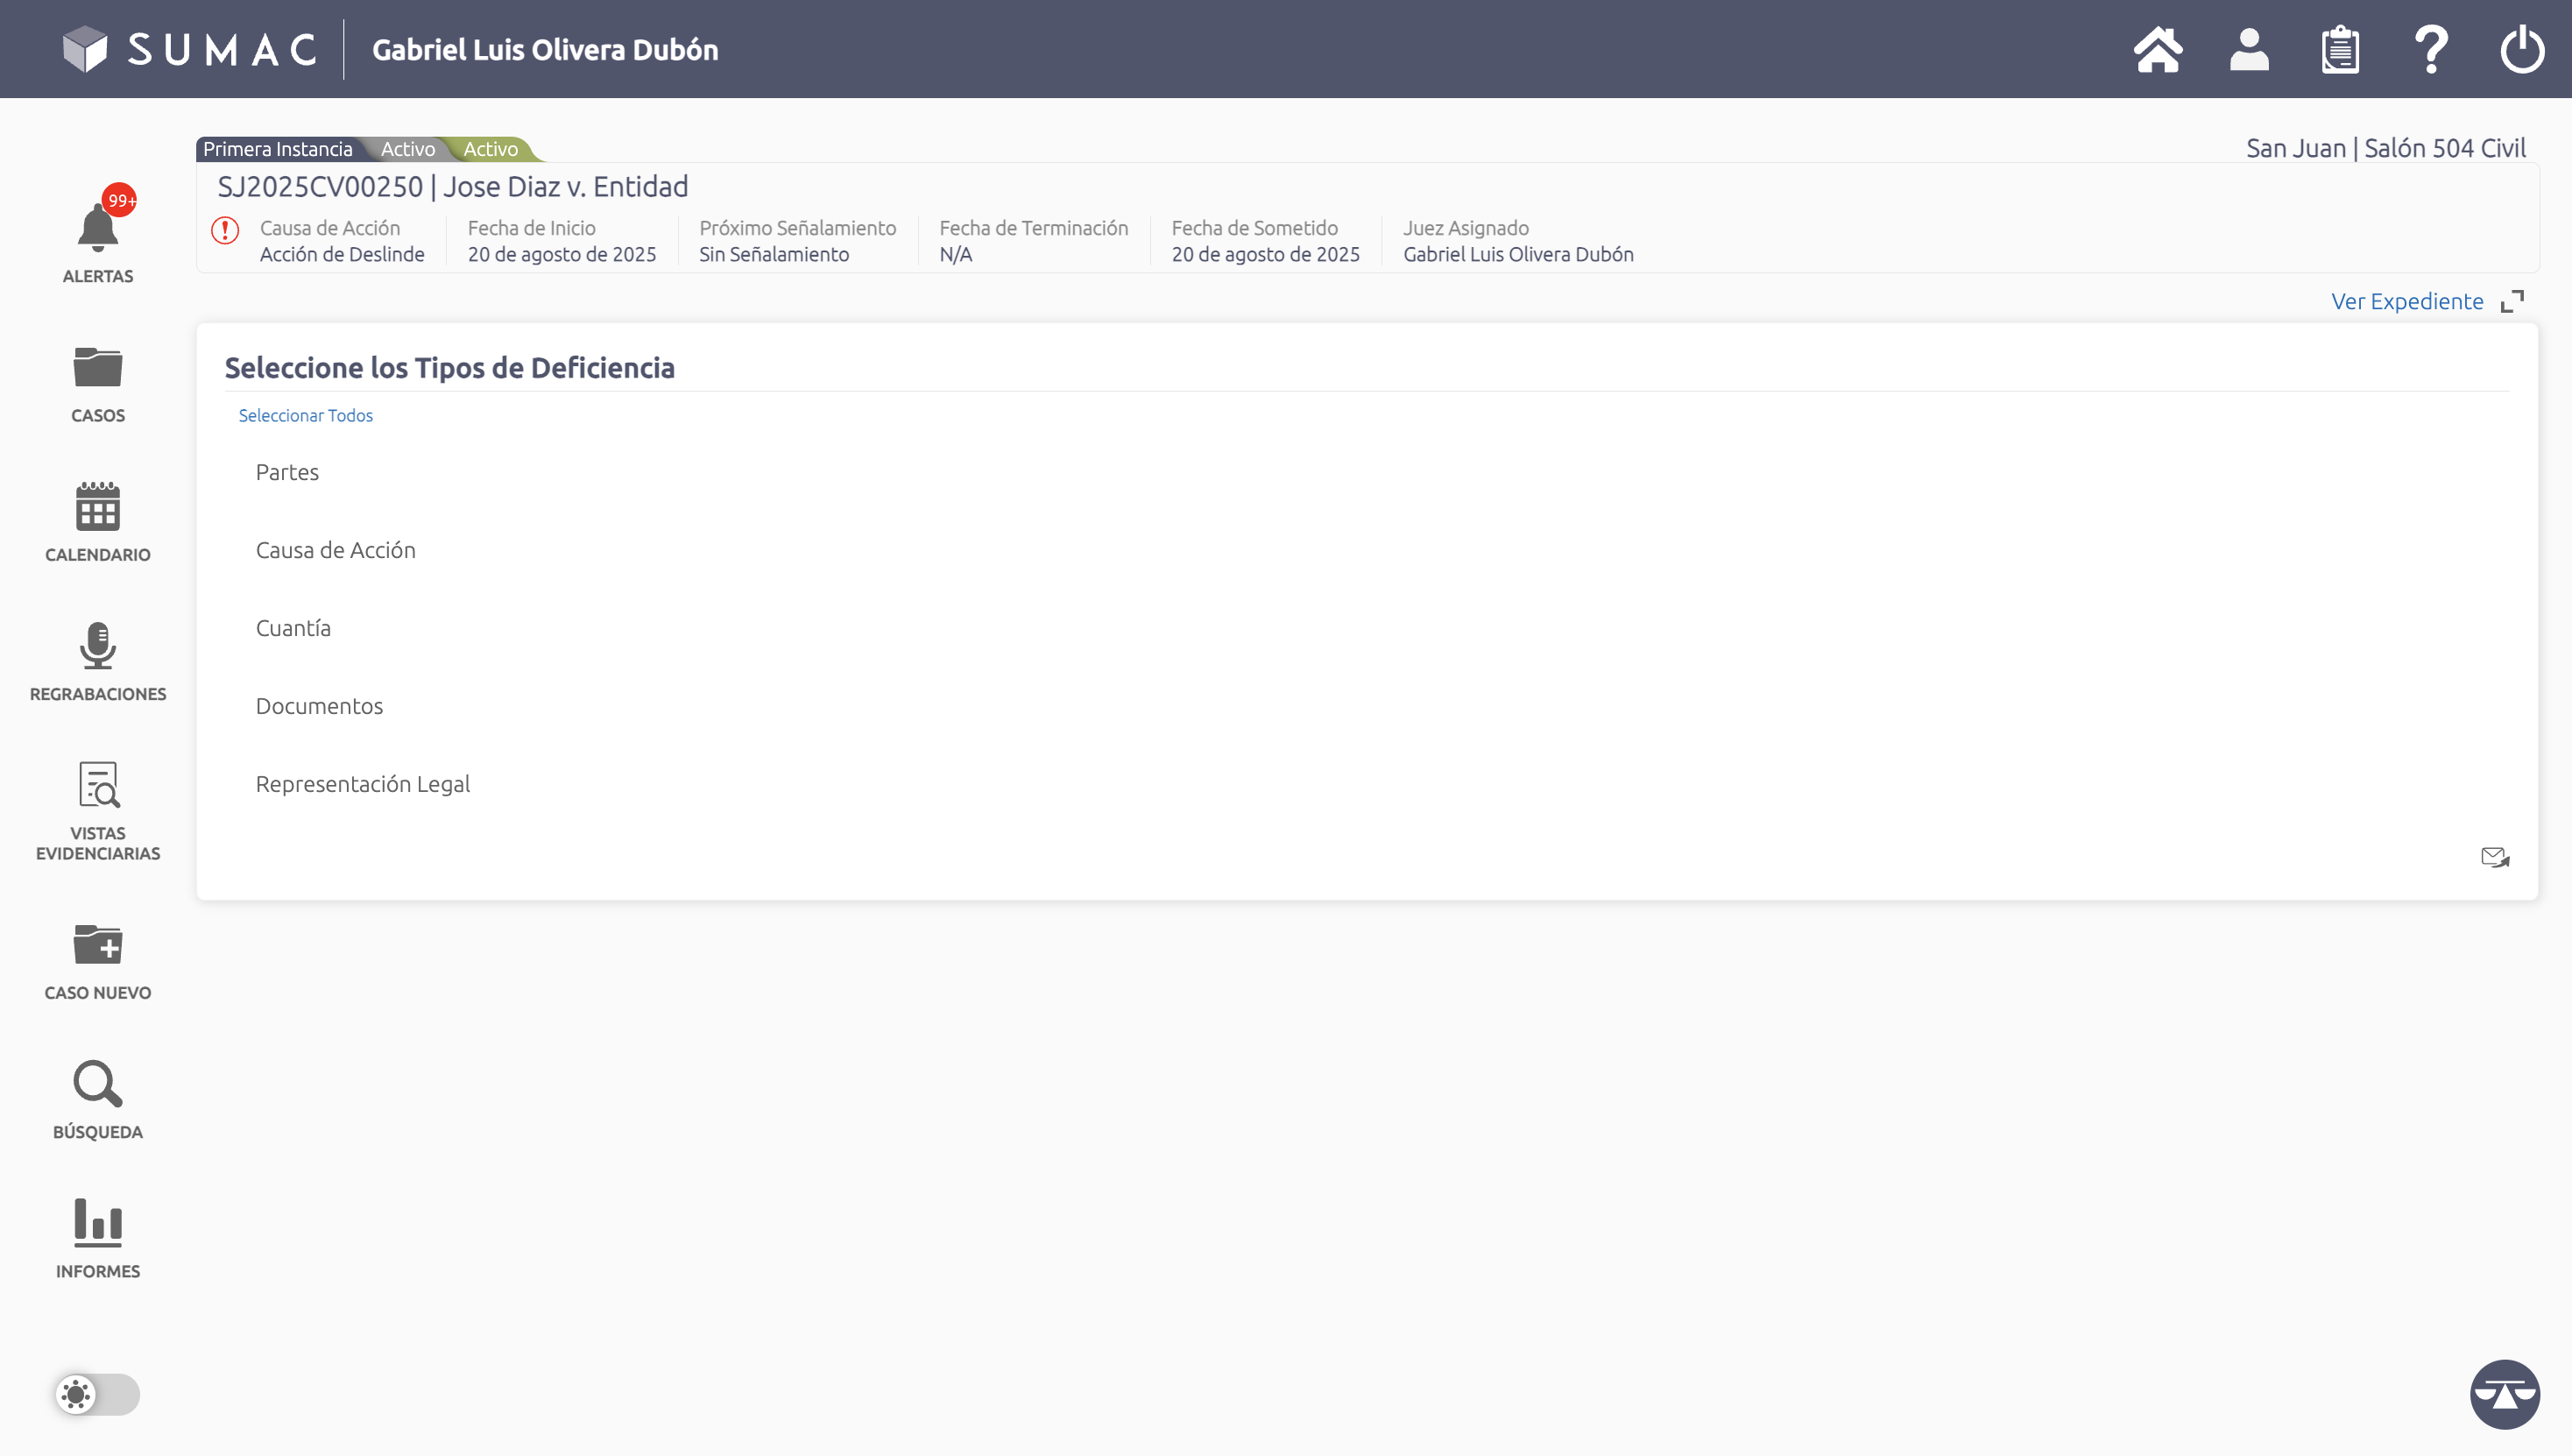The height and width of the screenshot is (1456, 2572).
Task: Click the power logout icon
Action: [x=2522, y=50]
